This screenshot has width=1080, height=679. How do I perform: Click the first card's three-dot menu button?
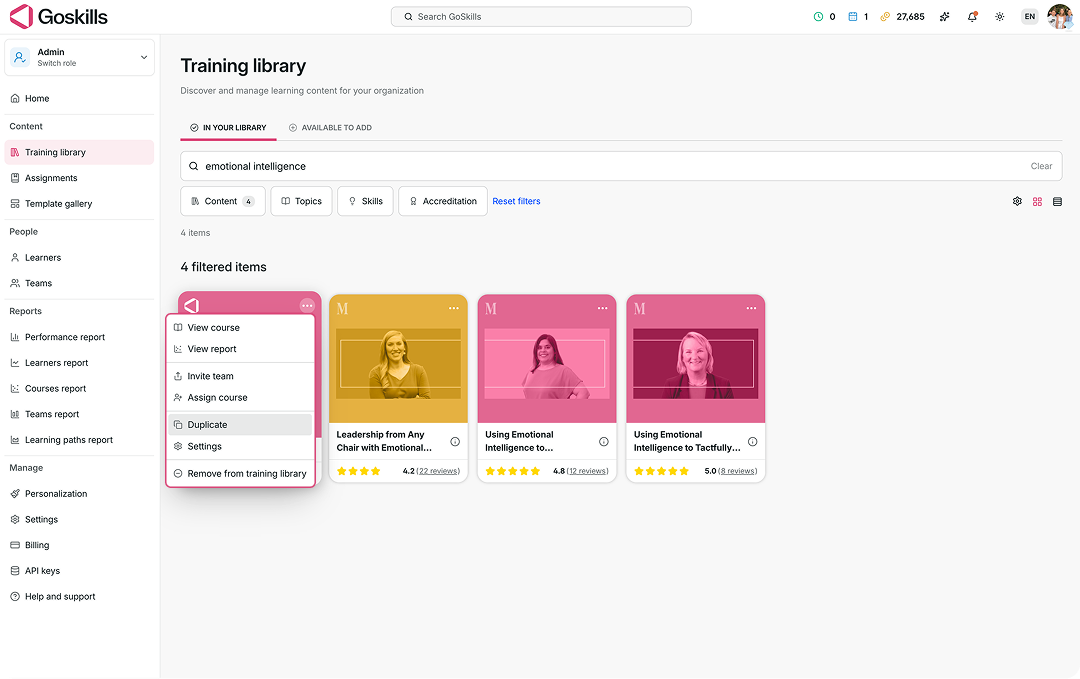coord(307,306)
